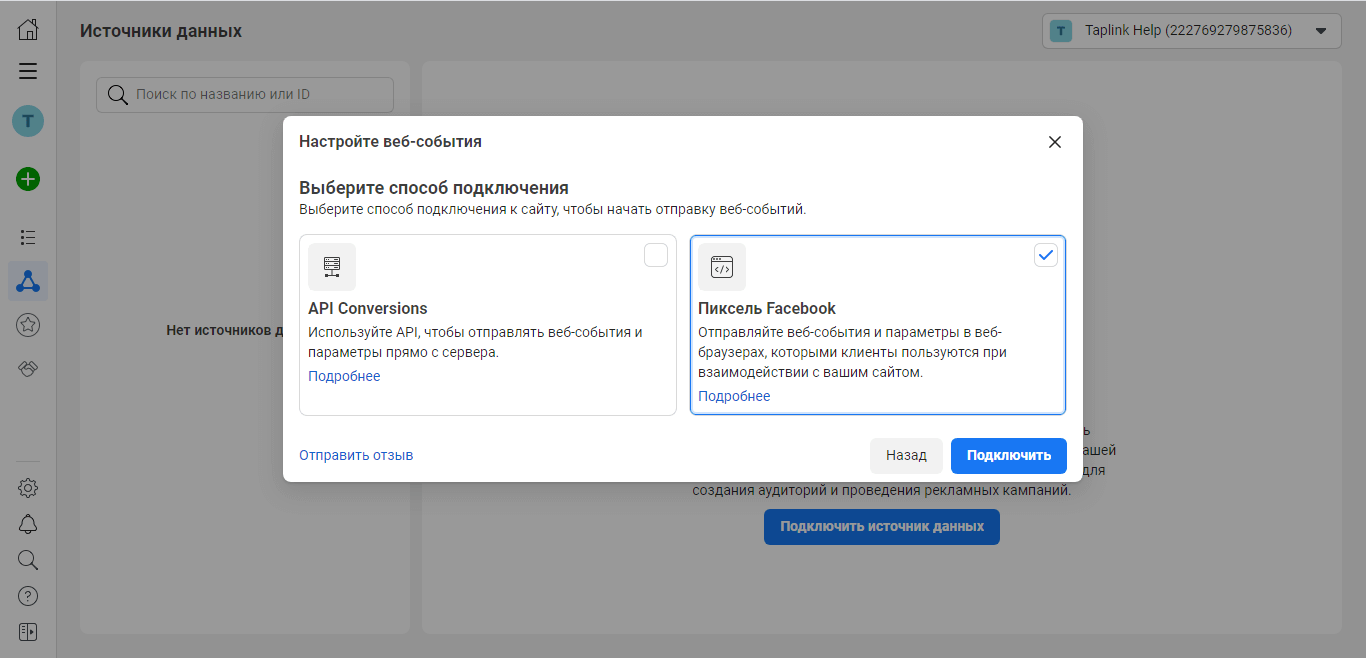Image resolution: width=1366 pixels, height=658 pixels.
Task: Click the Подключить button in dialog
Action: pyautogui.click(x=1009, y=455)
